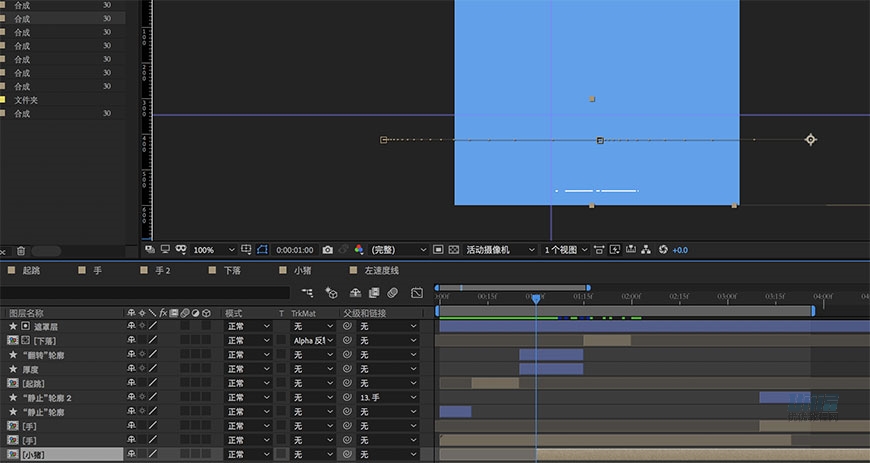
Task: Click the 父级和链接 column header
Action: click(x=365, y=313)
